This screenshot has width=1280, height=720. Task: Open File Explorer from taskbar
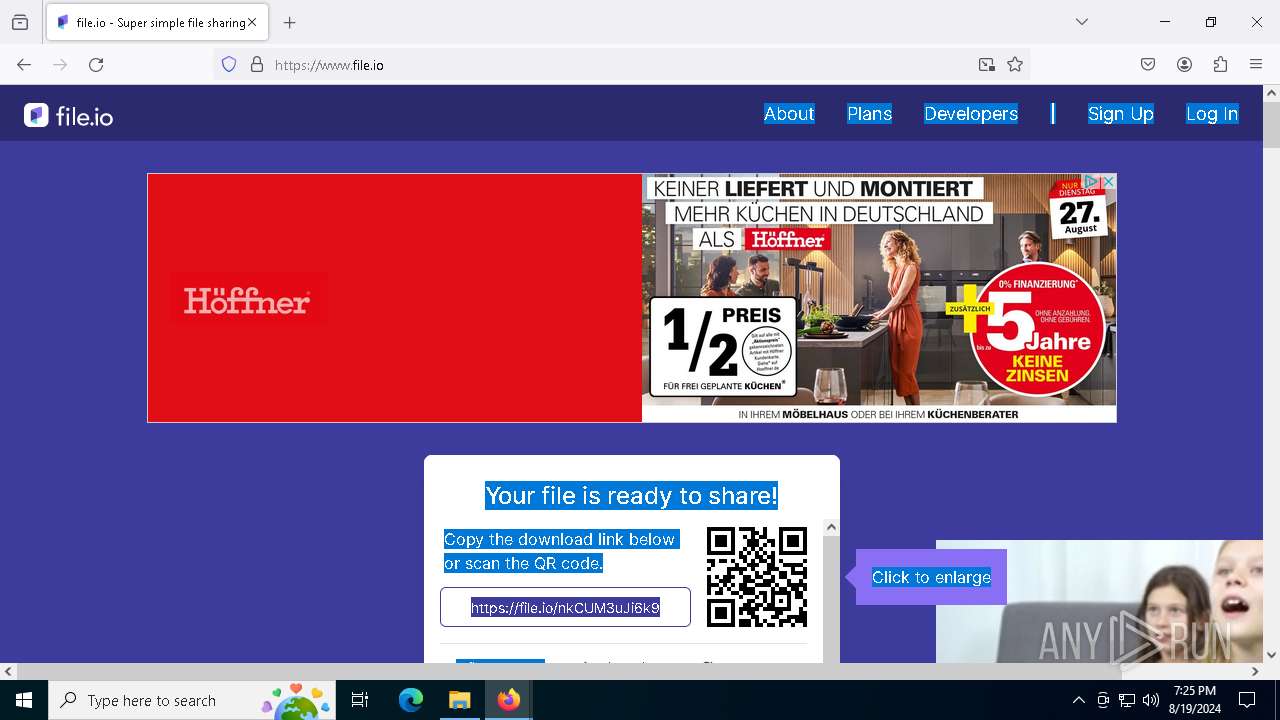click(x=459, y=700)
